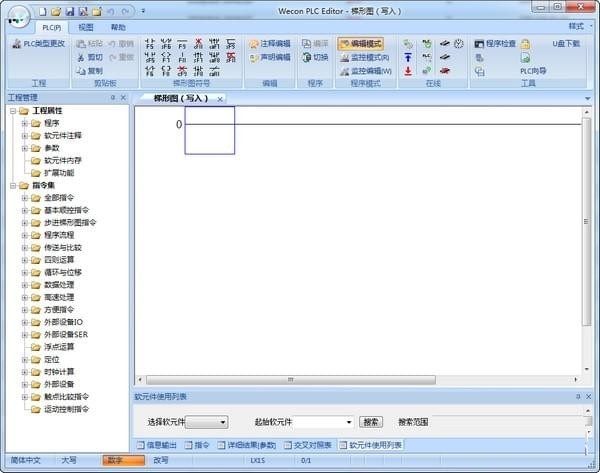Viewport: 600px width, 473px height.
Task: Open the 帮助 ribbon tab
Action: point(118,27)
